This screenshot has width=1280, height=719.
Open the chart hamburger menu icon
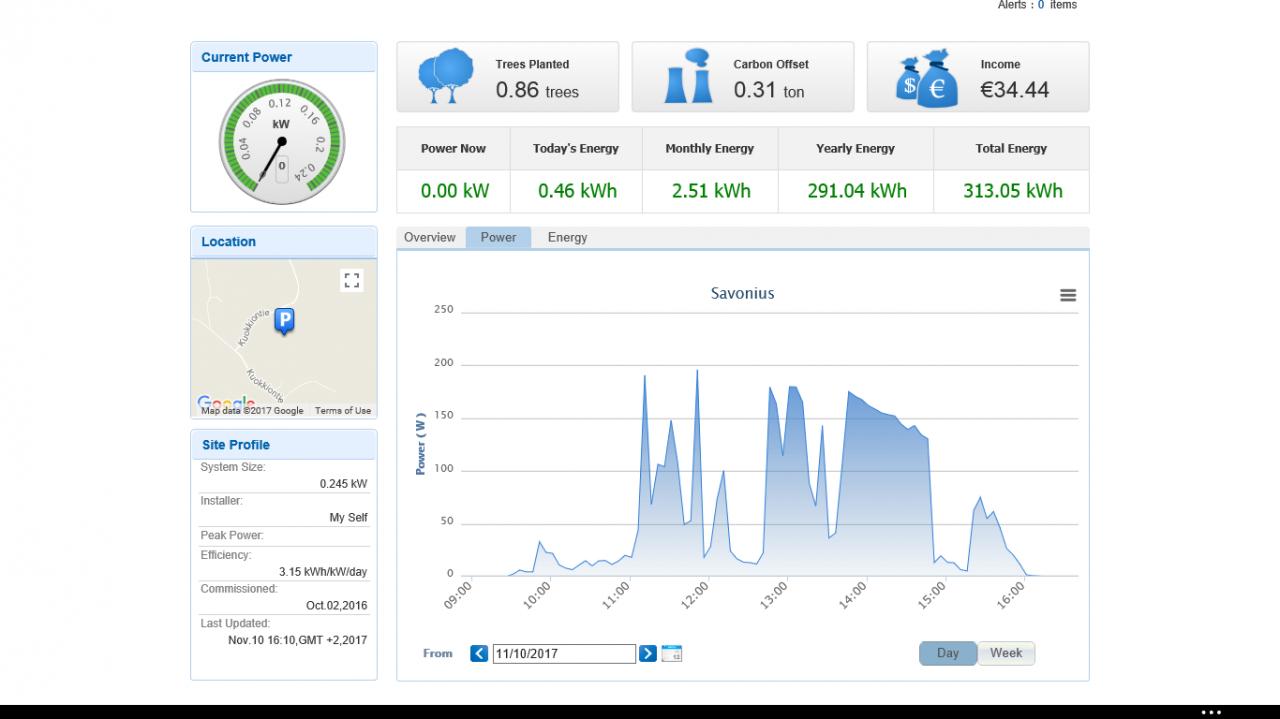(x=1068, y=295)
